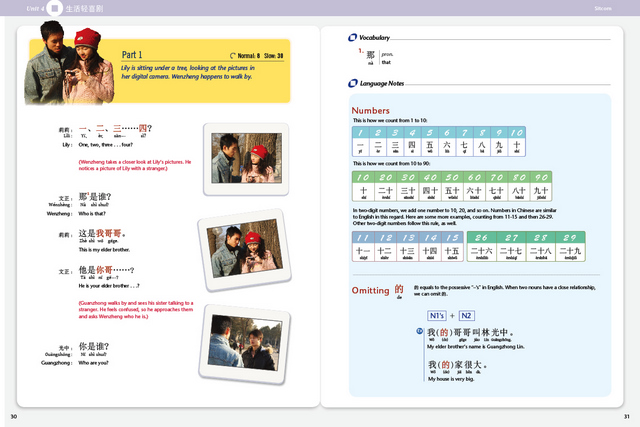Select cell 九 in the 1-to-10 table

coord(499,147)
